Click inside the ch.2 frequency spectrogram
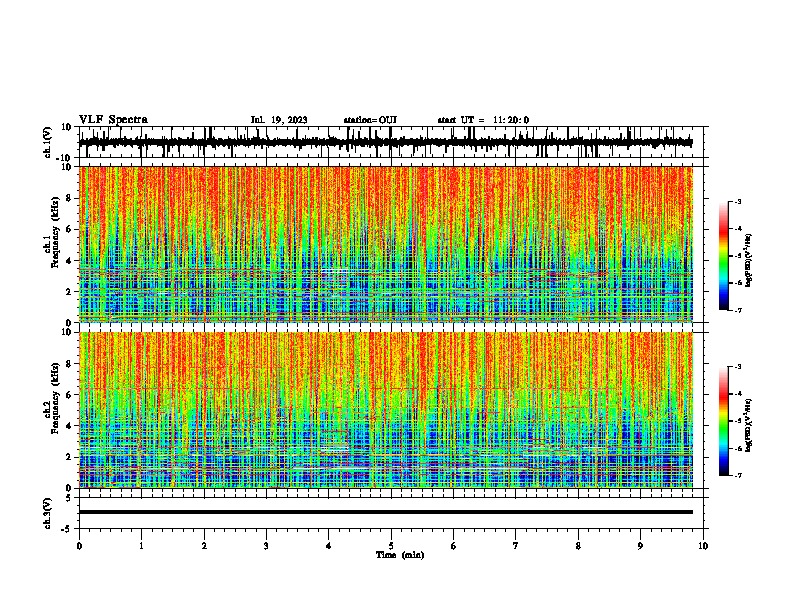Image resolution: width=792 pixels, height=612 pixels. pos(386,410)
